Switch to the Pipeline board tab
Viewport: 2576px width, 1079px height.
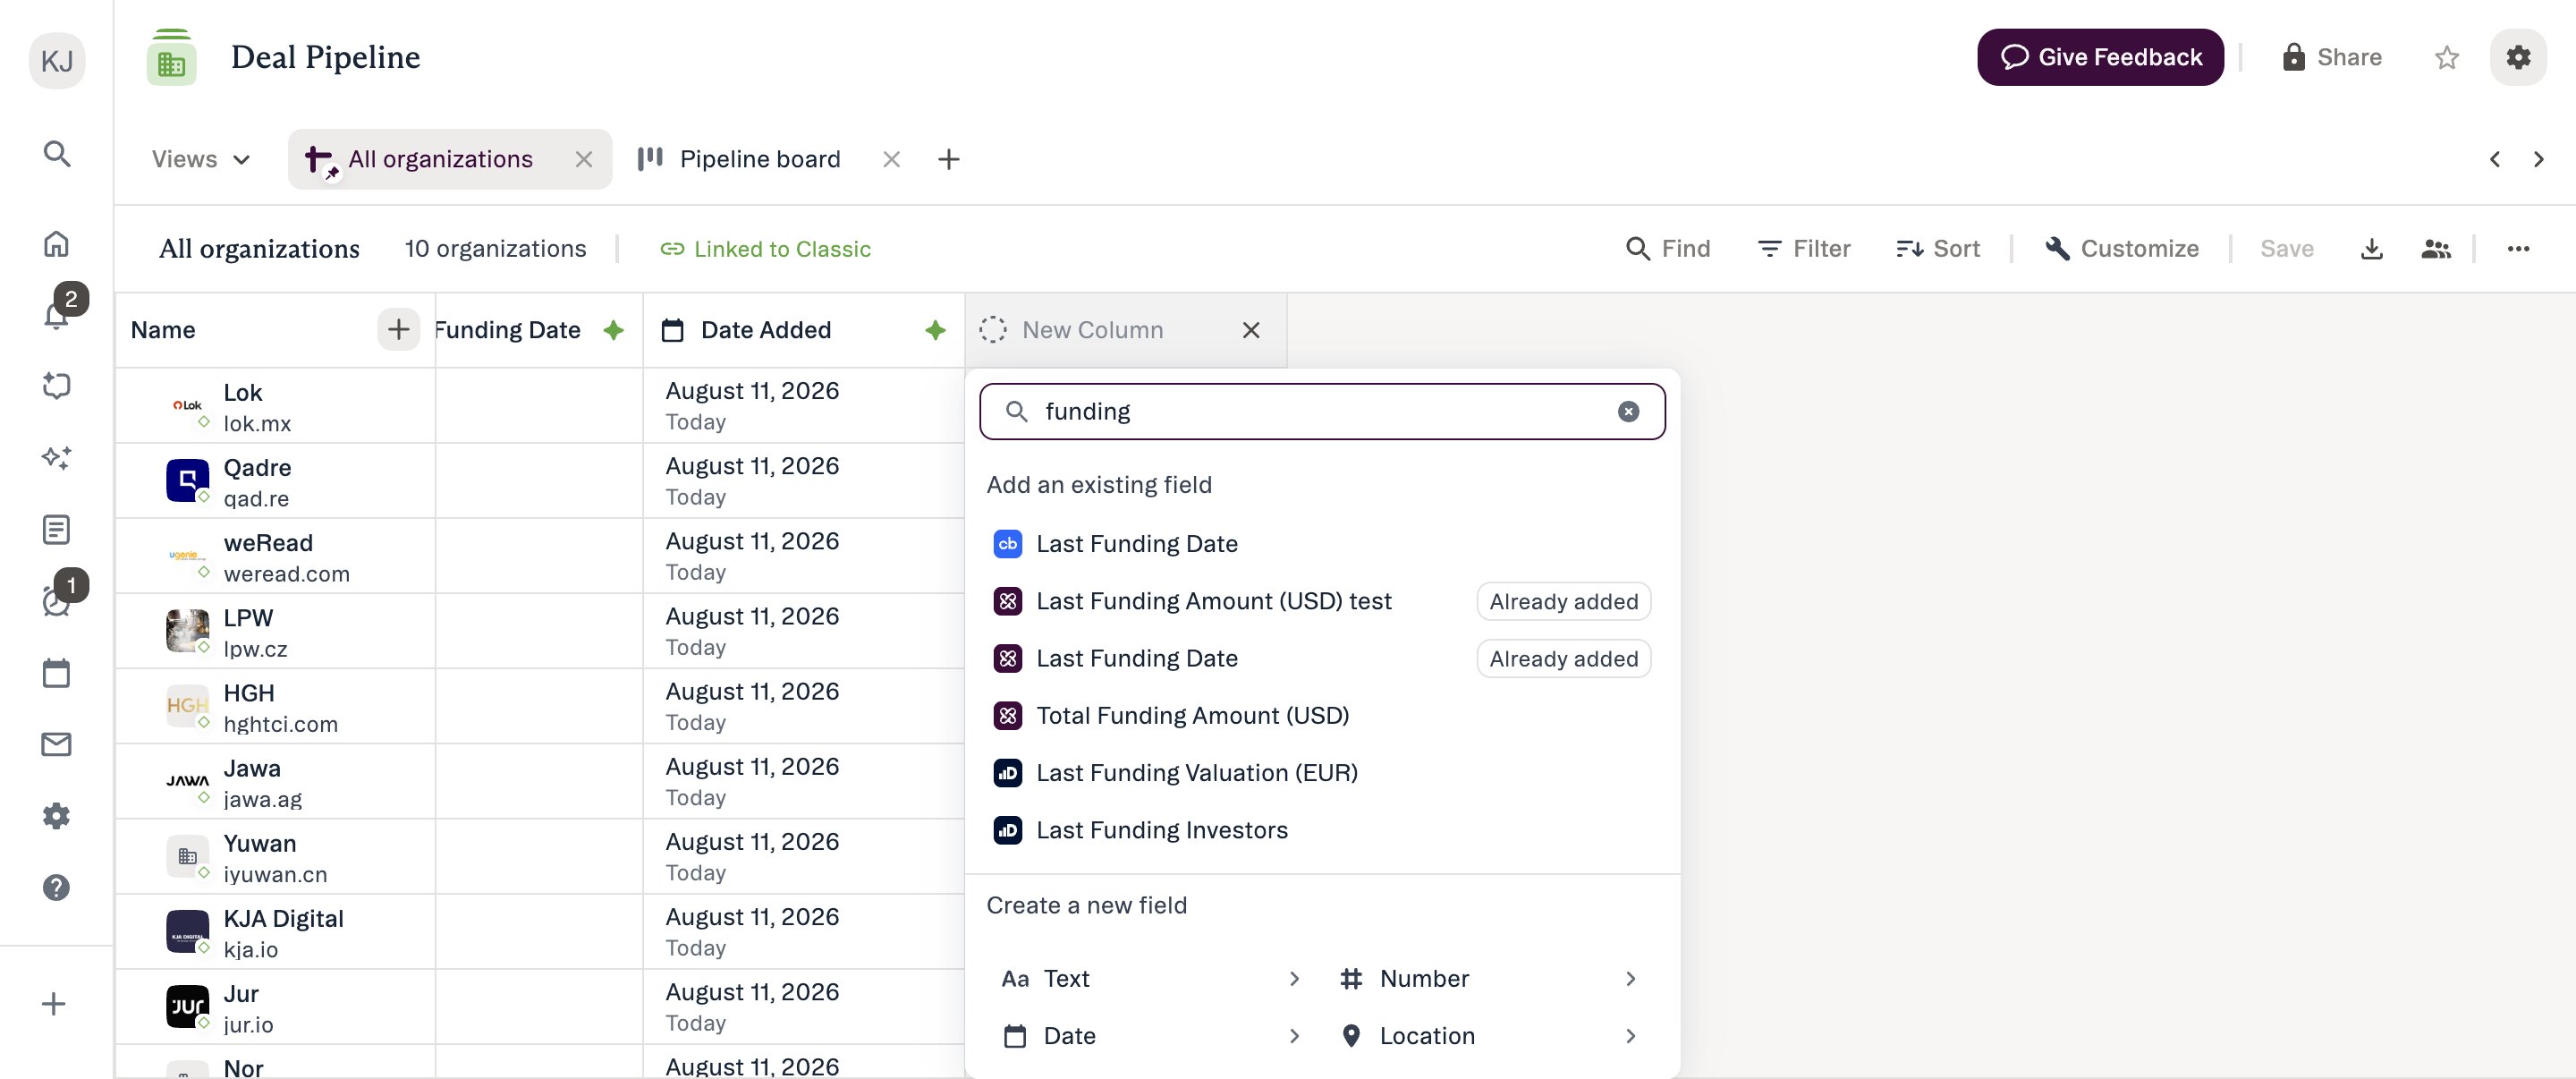759,159
